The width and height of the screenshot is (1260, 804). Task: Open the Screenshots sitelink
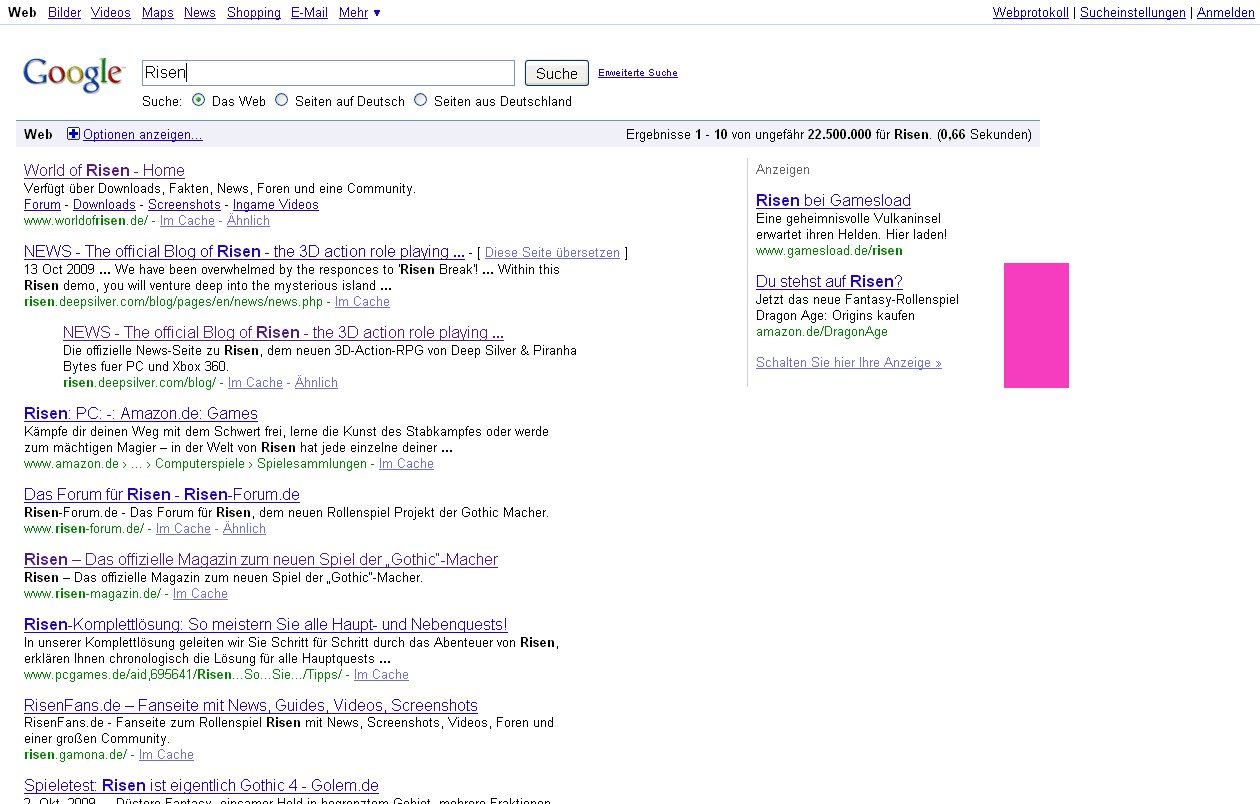tap(184, 204)
